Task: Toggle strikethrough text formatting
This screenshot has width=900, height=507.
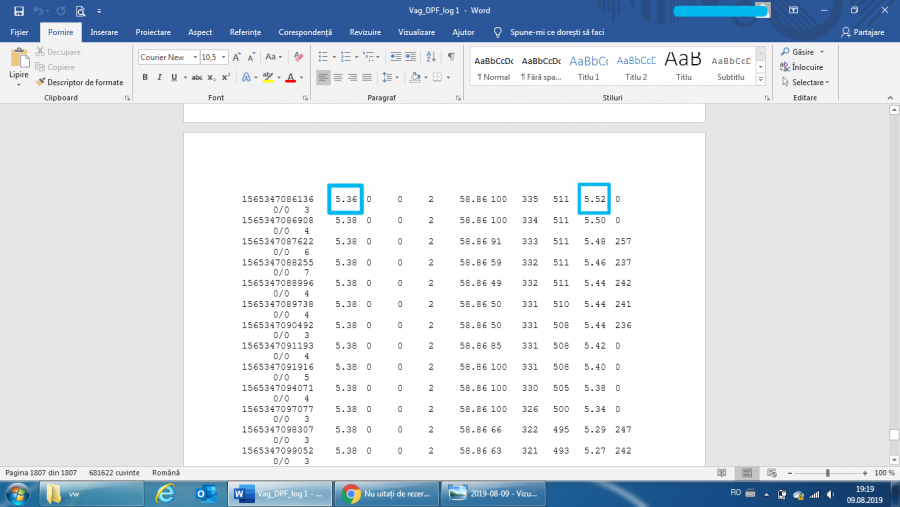Action: (197, 77)
